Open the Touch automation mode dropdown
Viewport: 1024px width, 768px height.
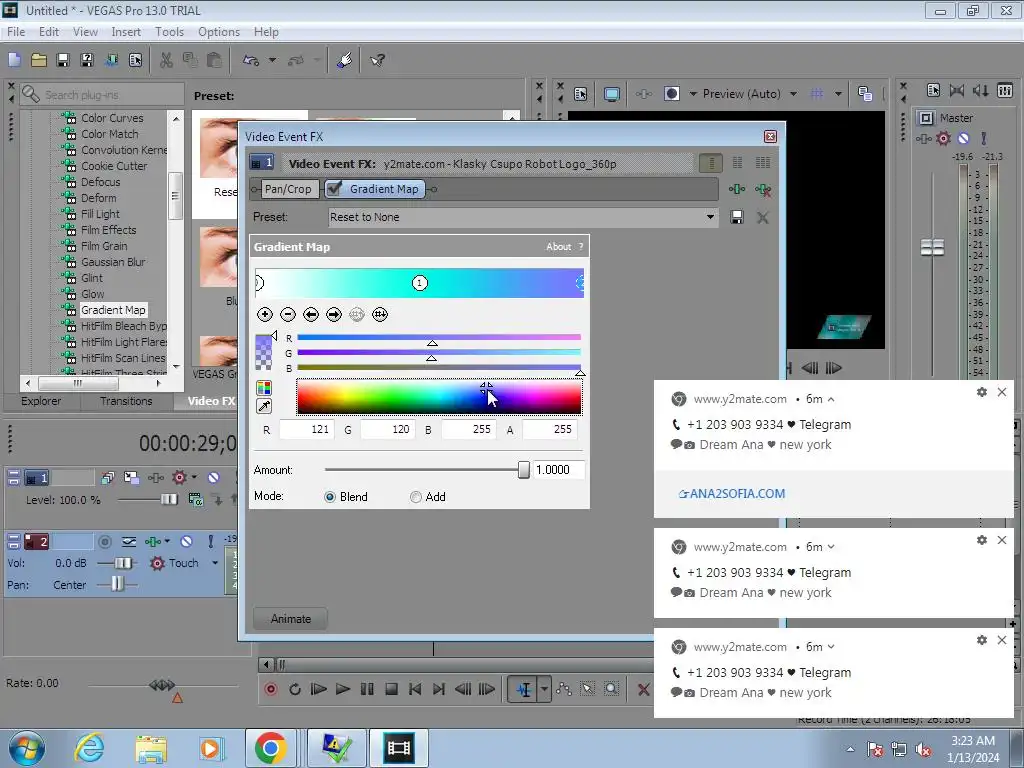215,563
